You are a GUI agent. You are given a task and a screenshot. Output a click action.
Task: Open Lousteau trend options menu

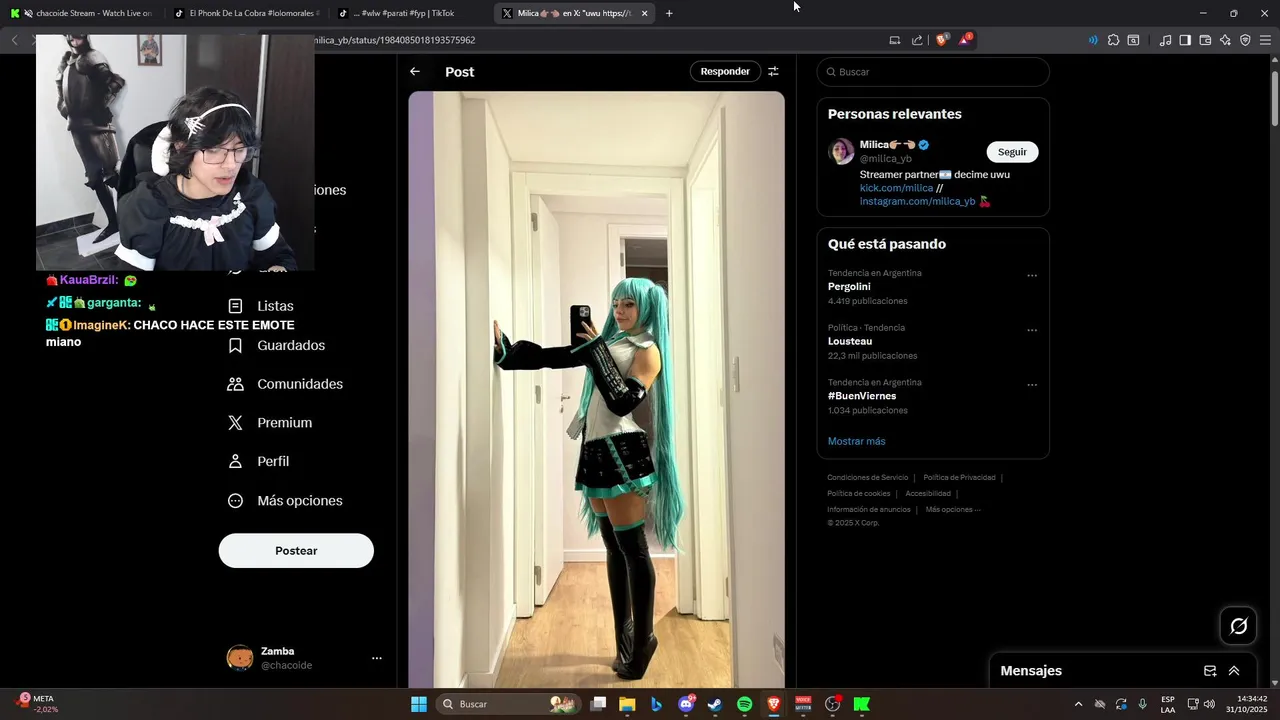click(1032, 330)
